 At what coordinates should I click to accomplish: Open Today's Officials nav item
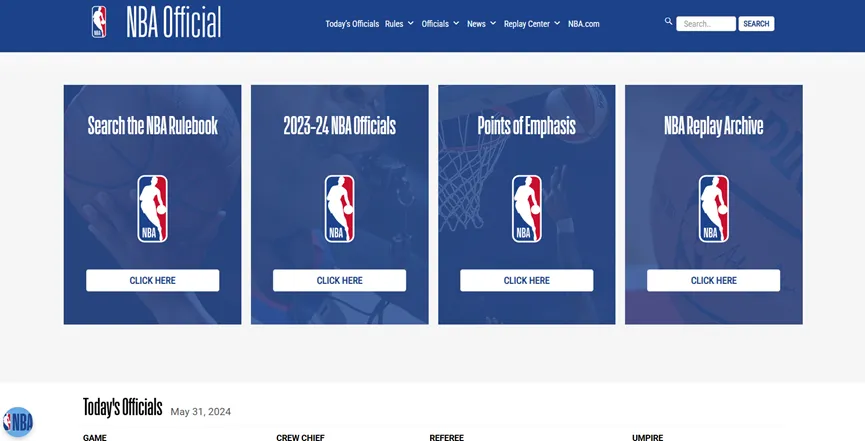[352, 24]
